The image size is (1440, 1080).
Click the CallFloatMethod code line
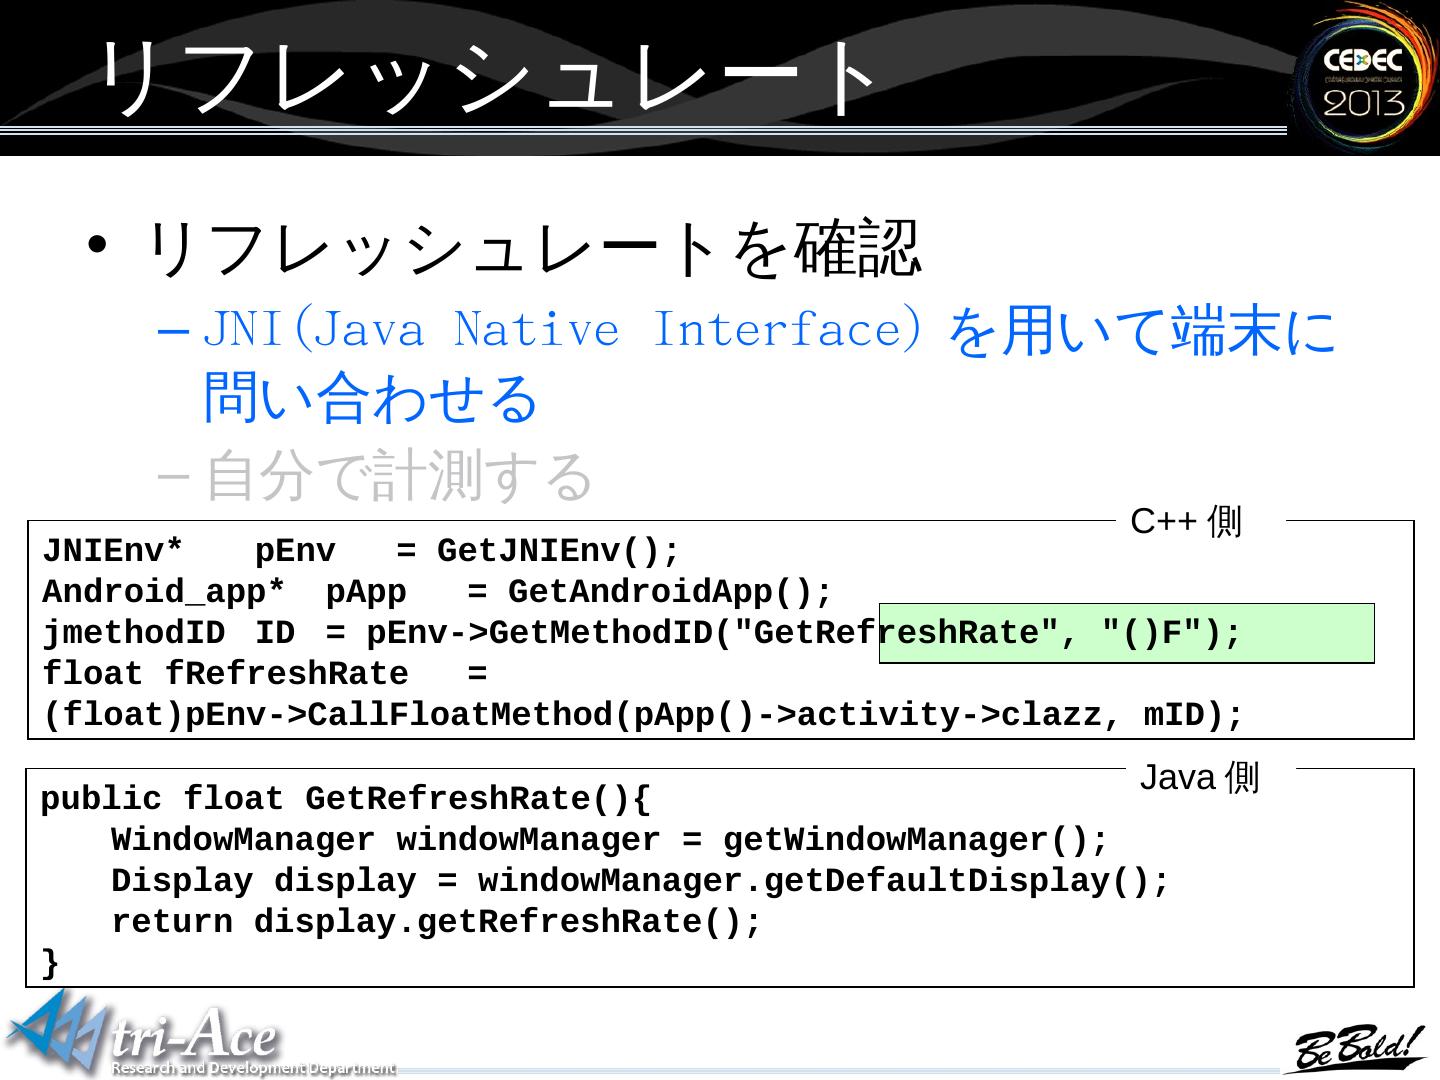tap(643, 716)
